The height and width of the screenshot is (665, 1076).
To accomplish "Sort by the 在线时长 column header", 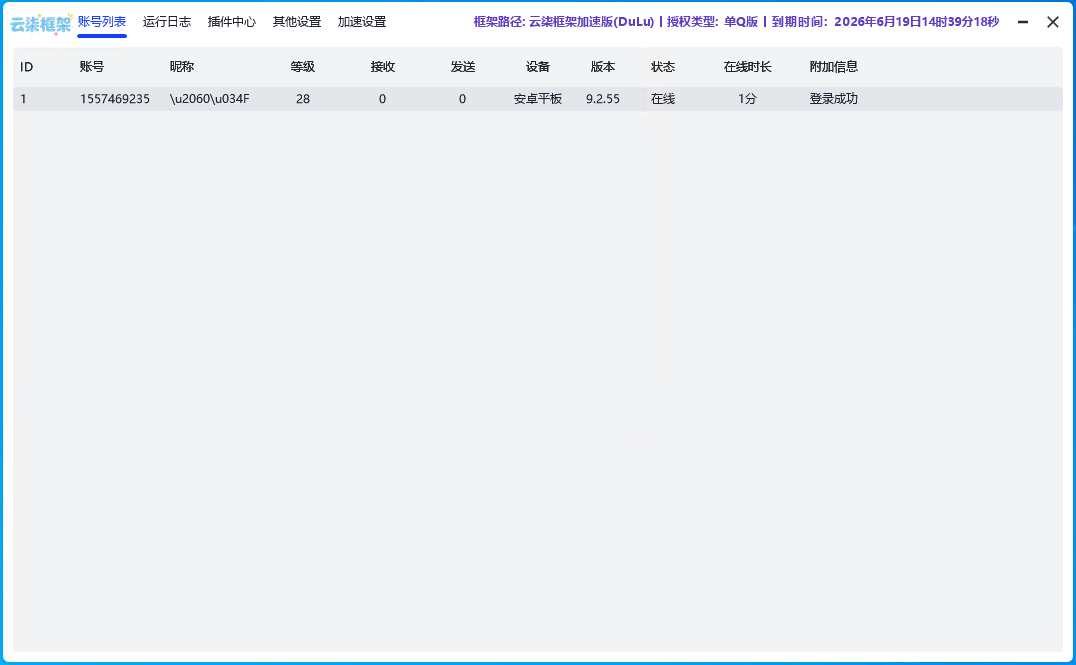I will click(748, 67).
